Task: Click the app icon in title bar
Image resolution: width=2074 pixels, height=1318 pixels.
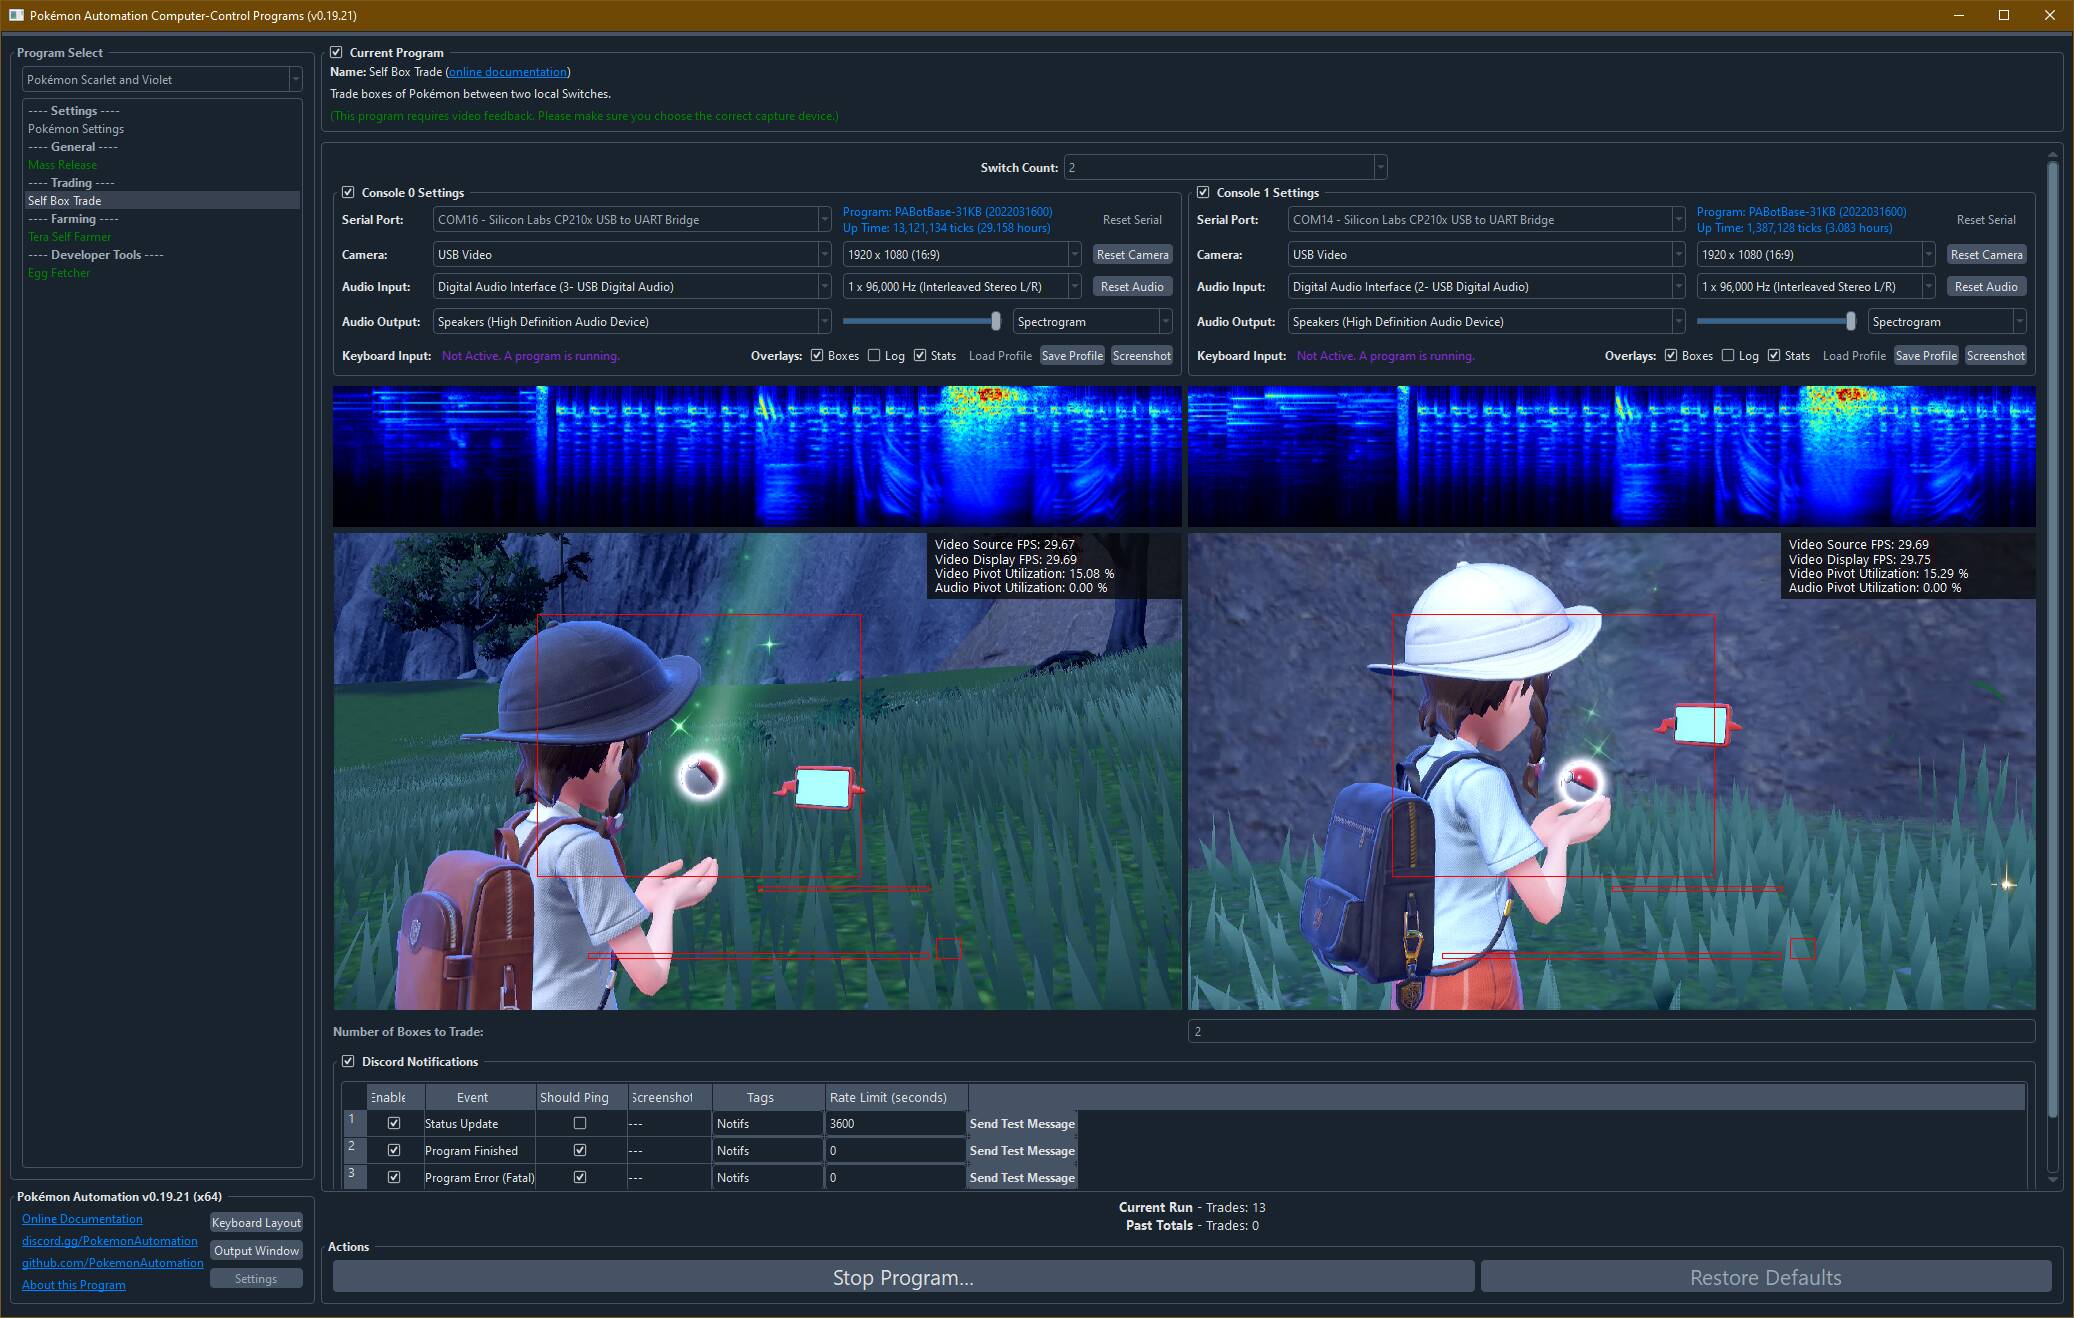Action: click(16, 15)
